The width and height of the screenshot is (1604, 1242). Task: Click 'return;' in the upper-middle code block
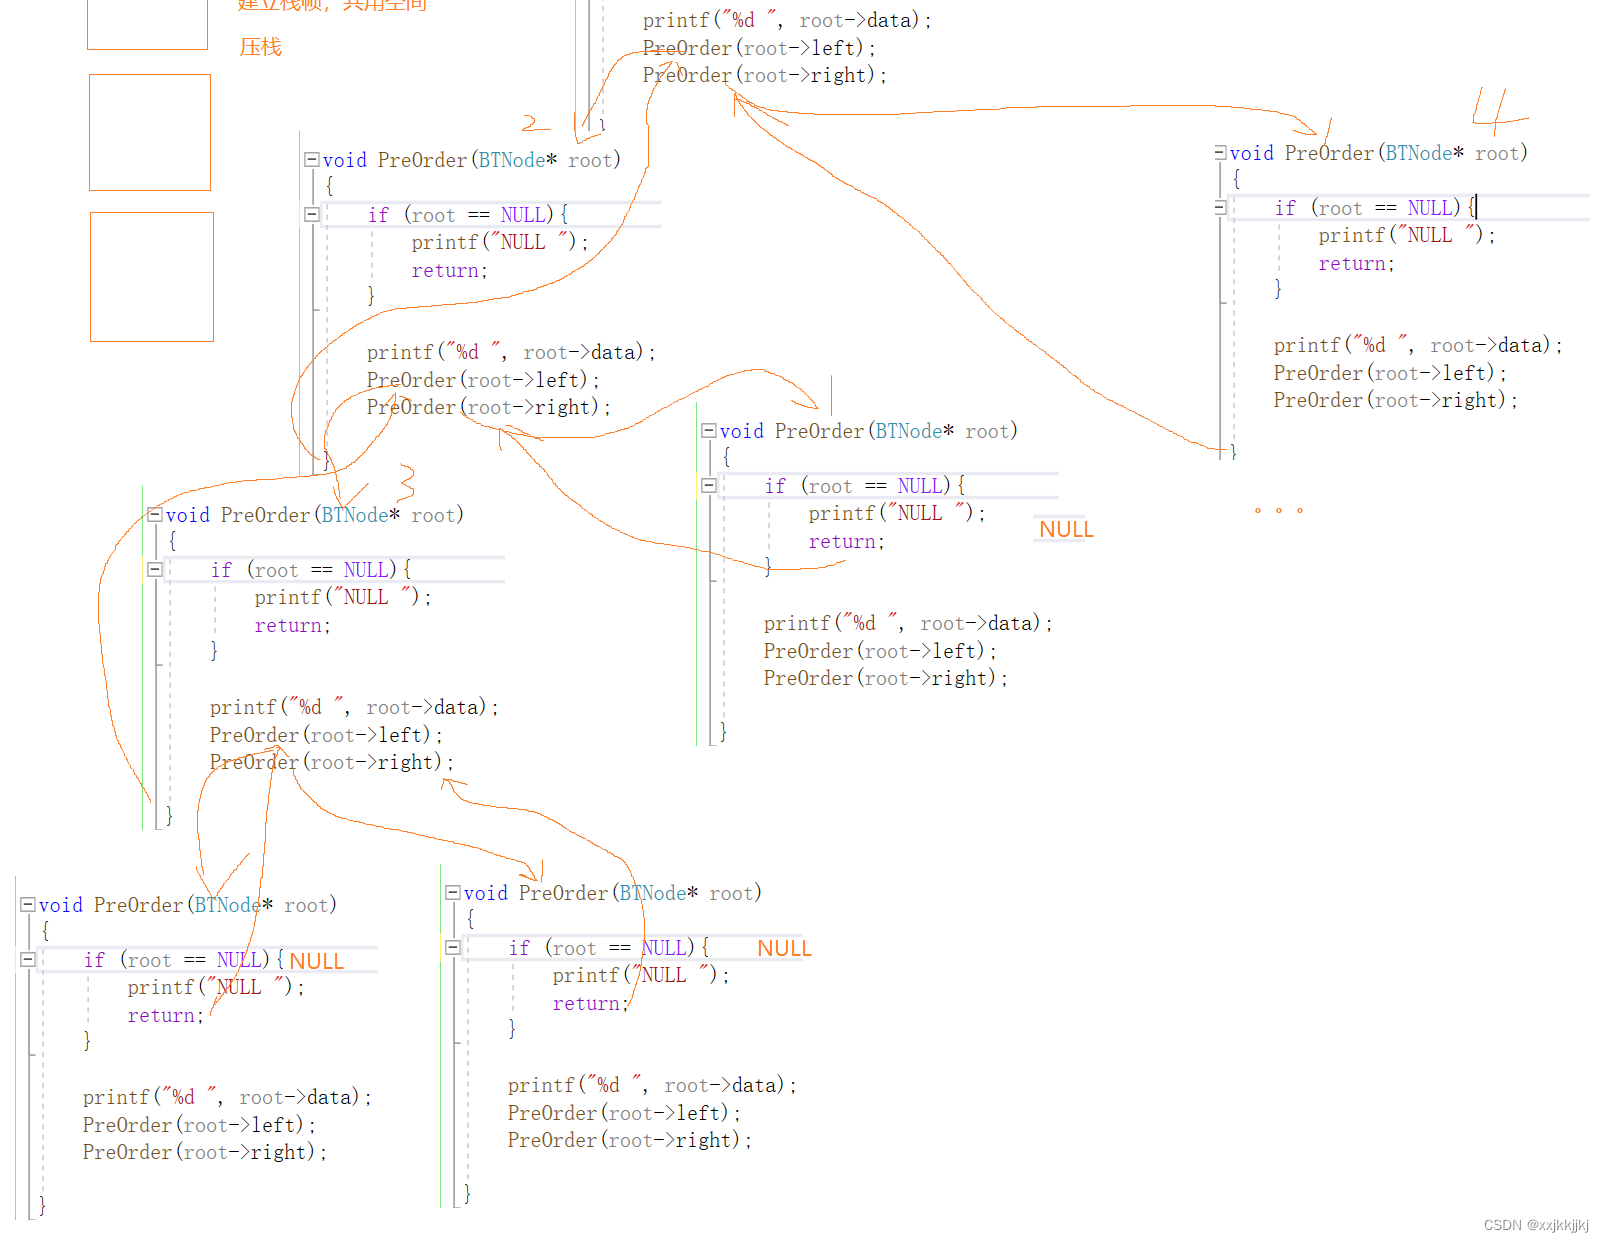(x=450, y=270)
